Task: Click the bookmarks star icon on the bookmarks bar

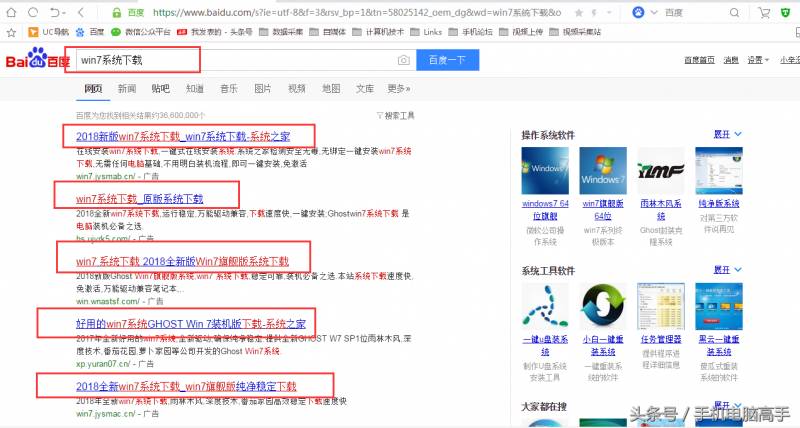Action: [11, 32]
